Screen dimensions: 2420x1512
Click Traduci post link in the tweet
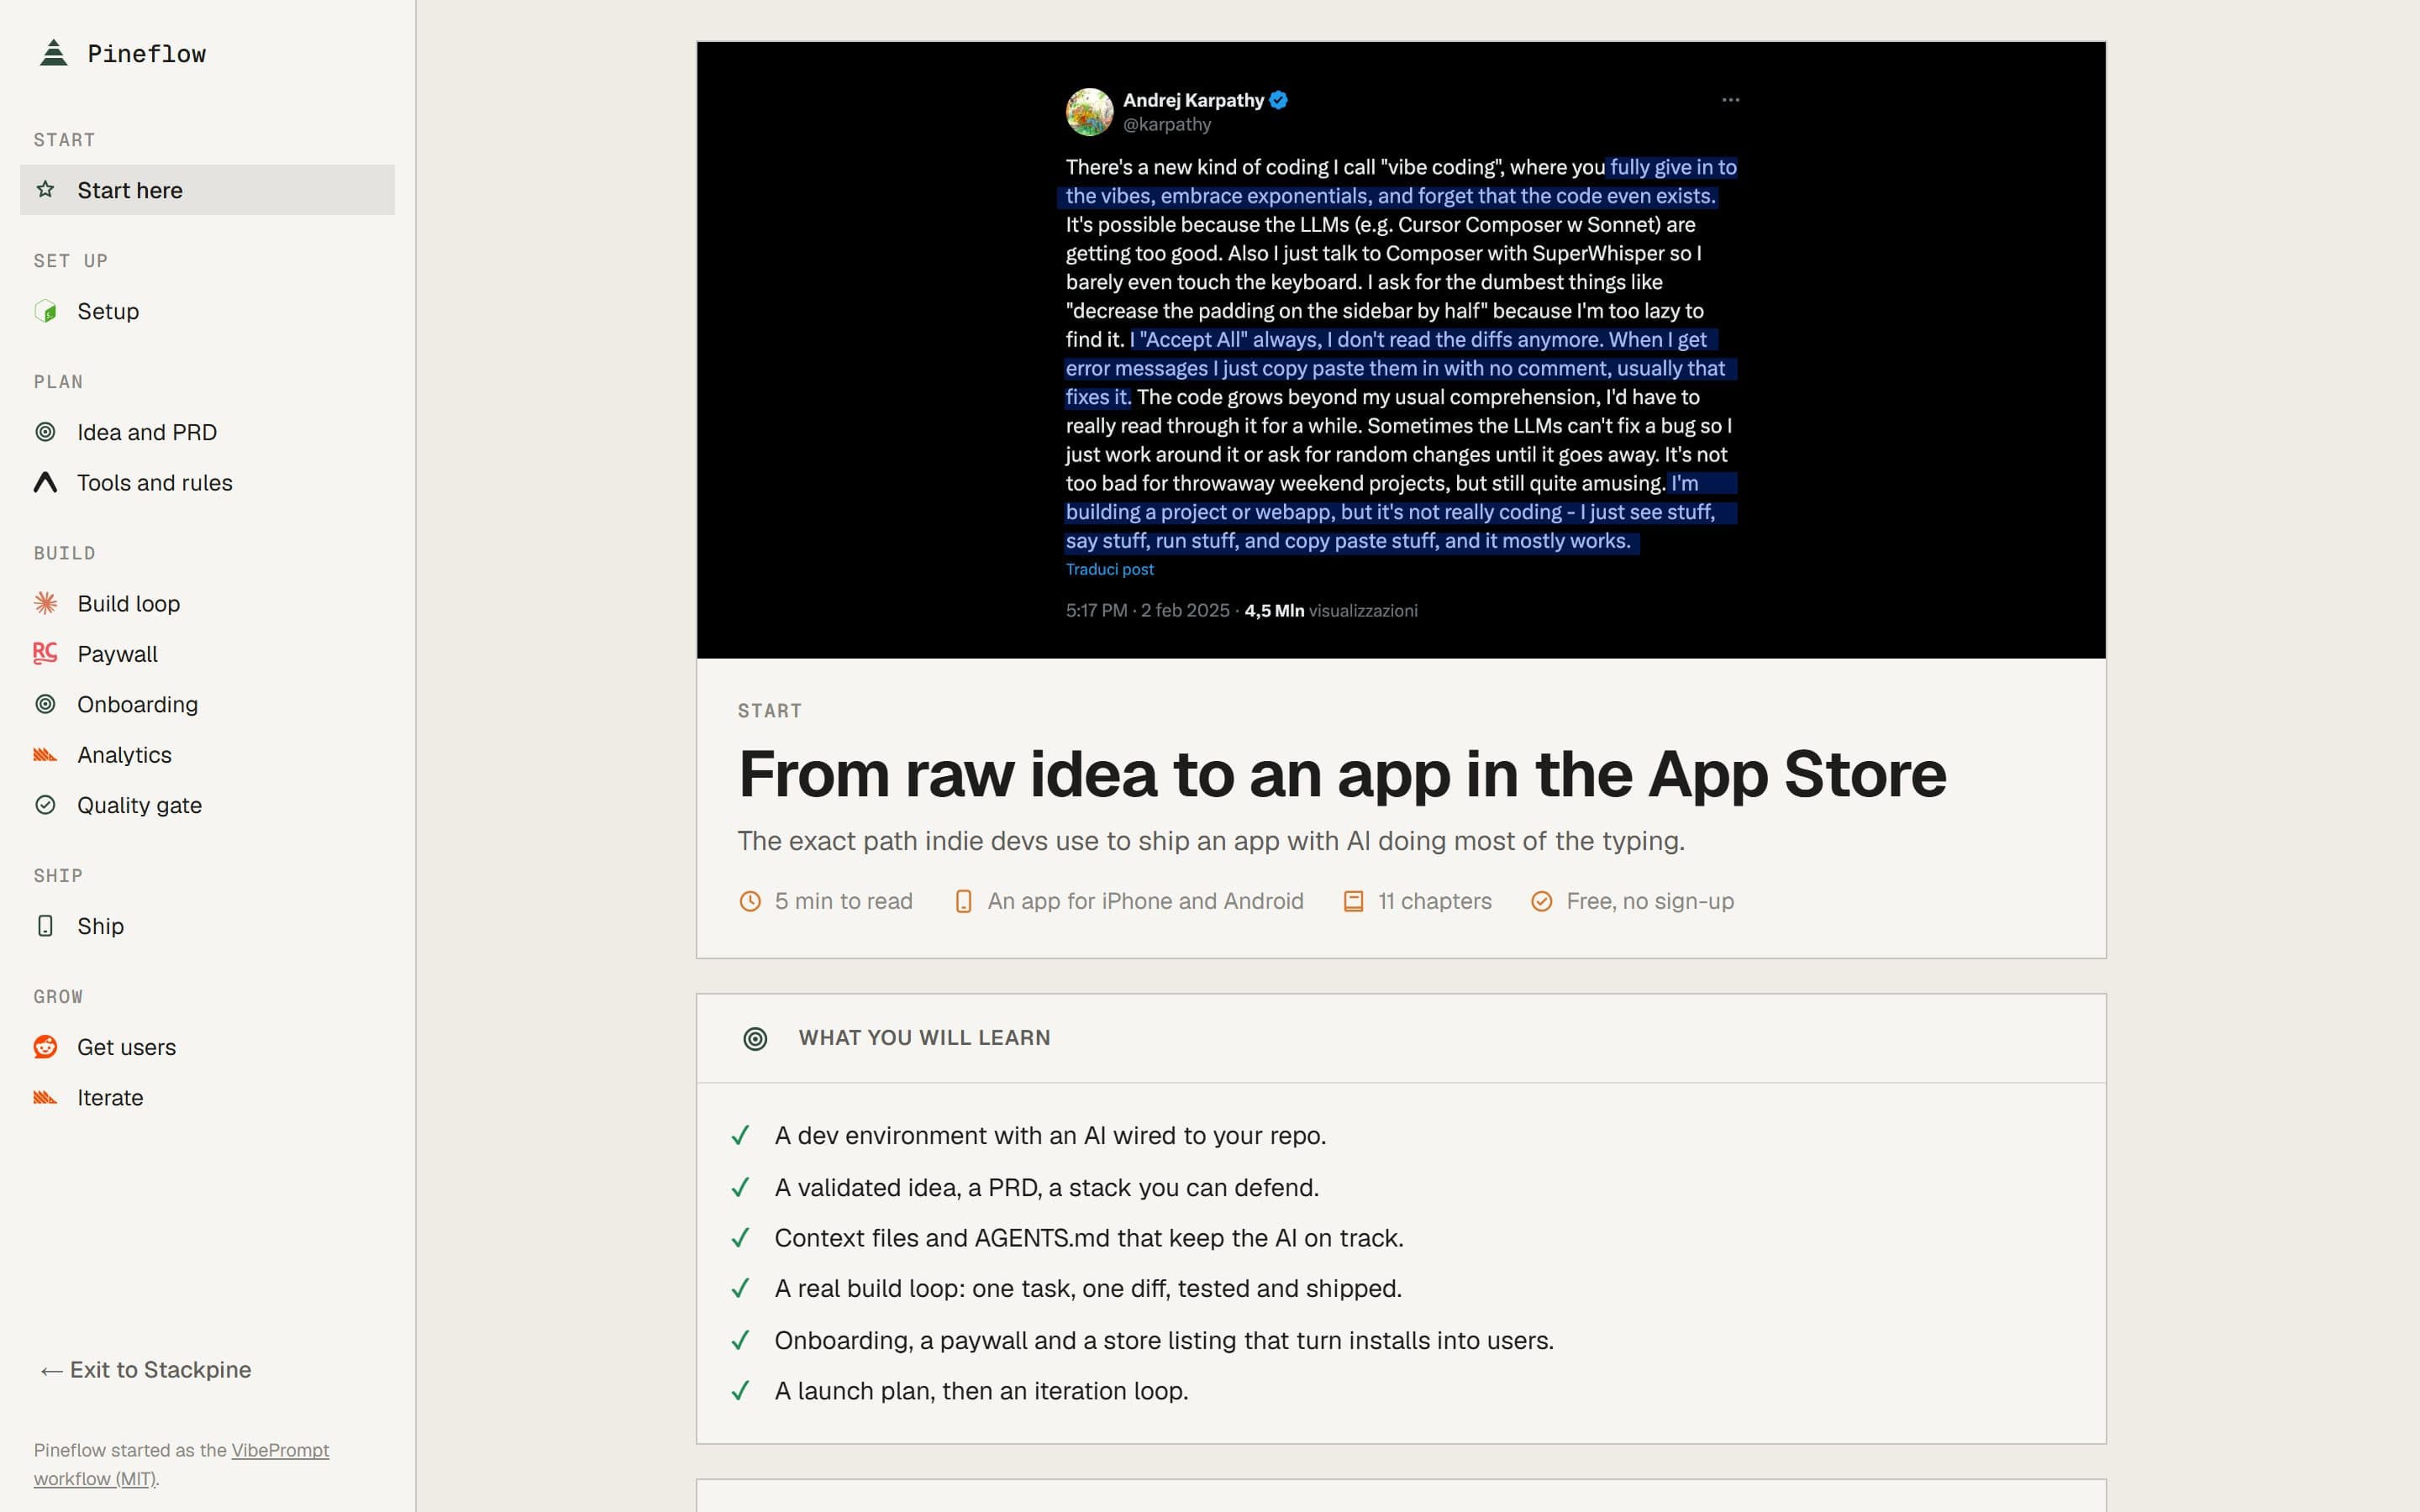1109,569
